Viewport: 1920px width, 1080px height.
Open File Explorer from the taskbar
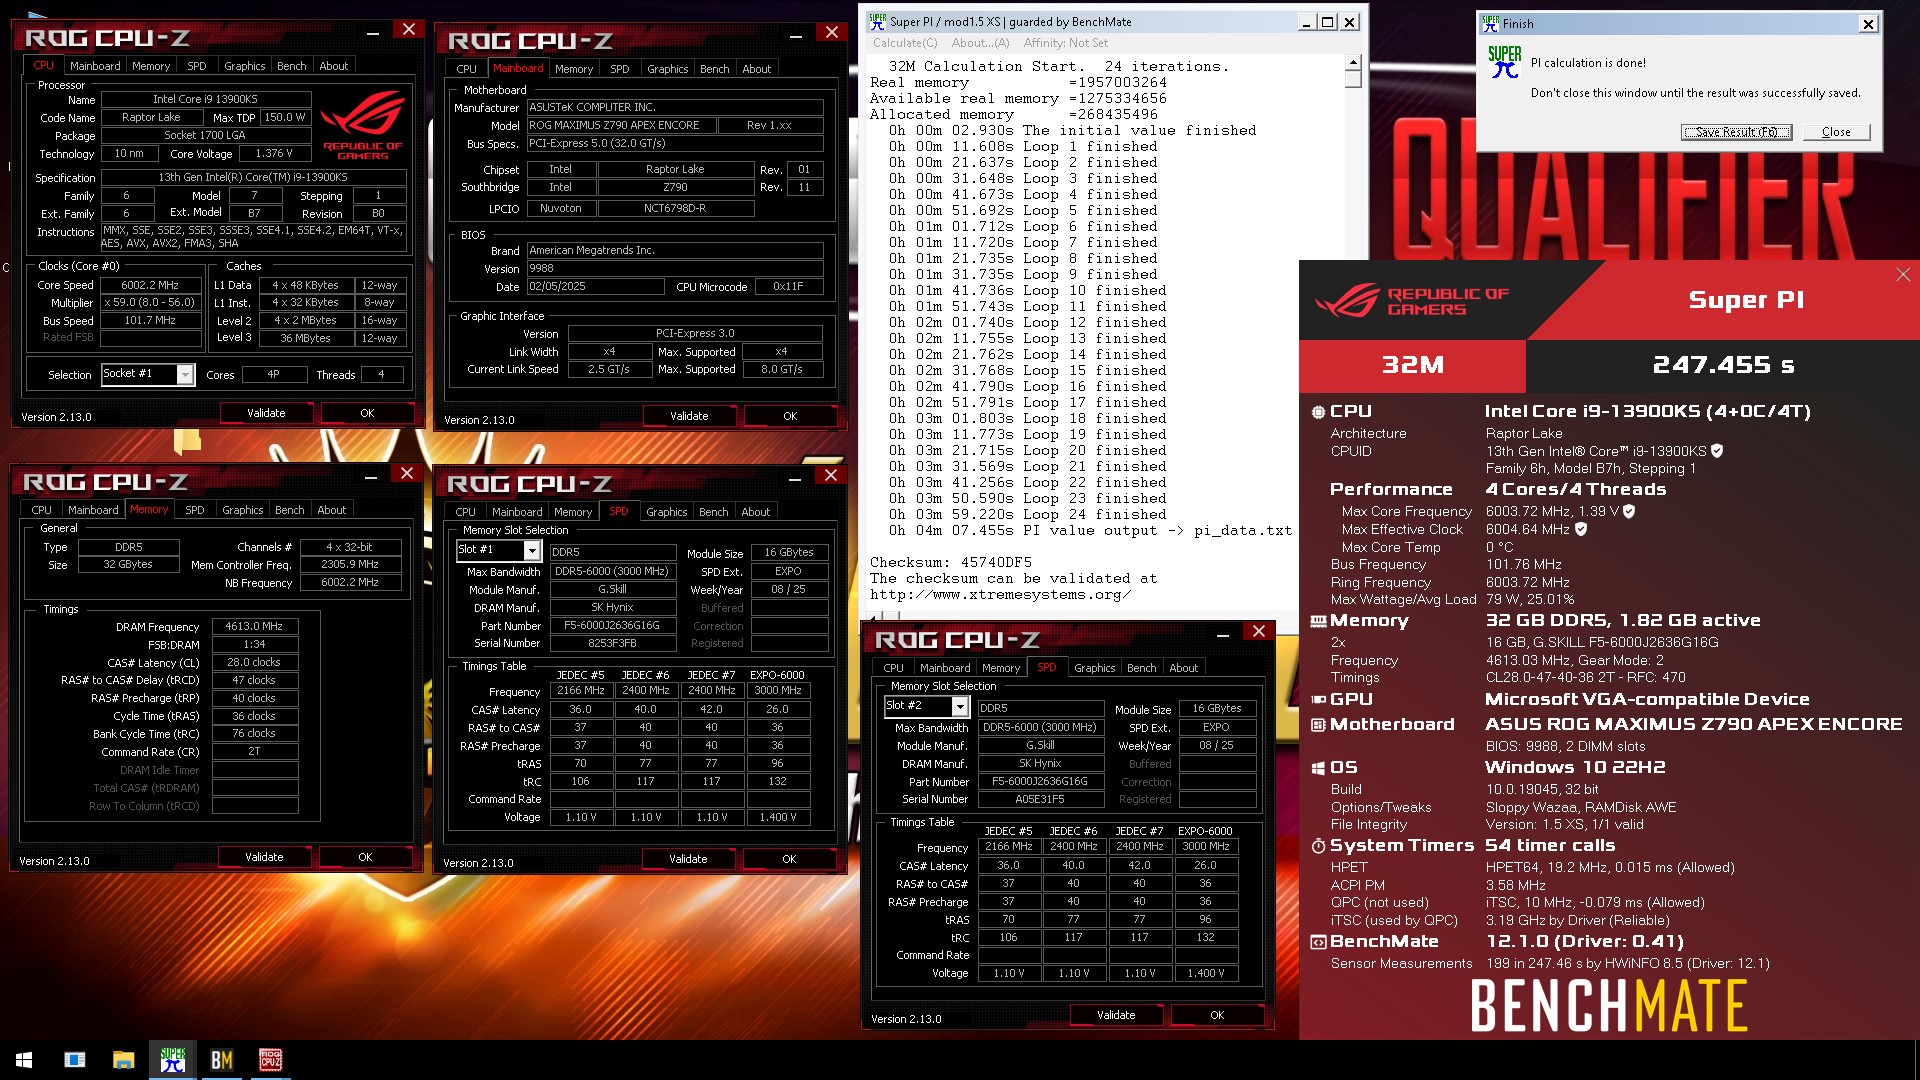coord(123,1060)
